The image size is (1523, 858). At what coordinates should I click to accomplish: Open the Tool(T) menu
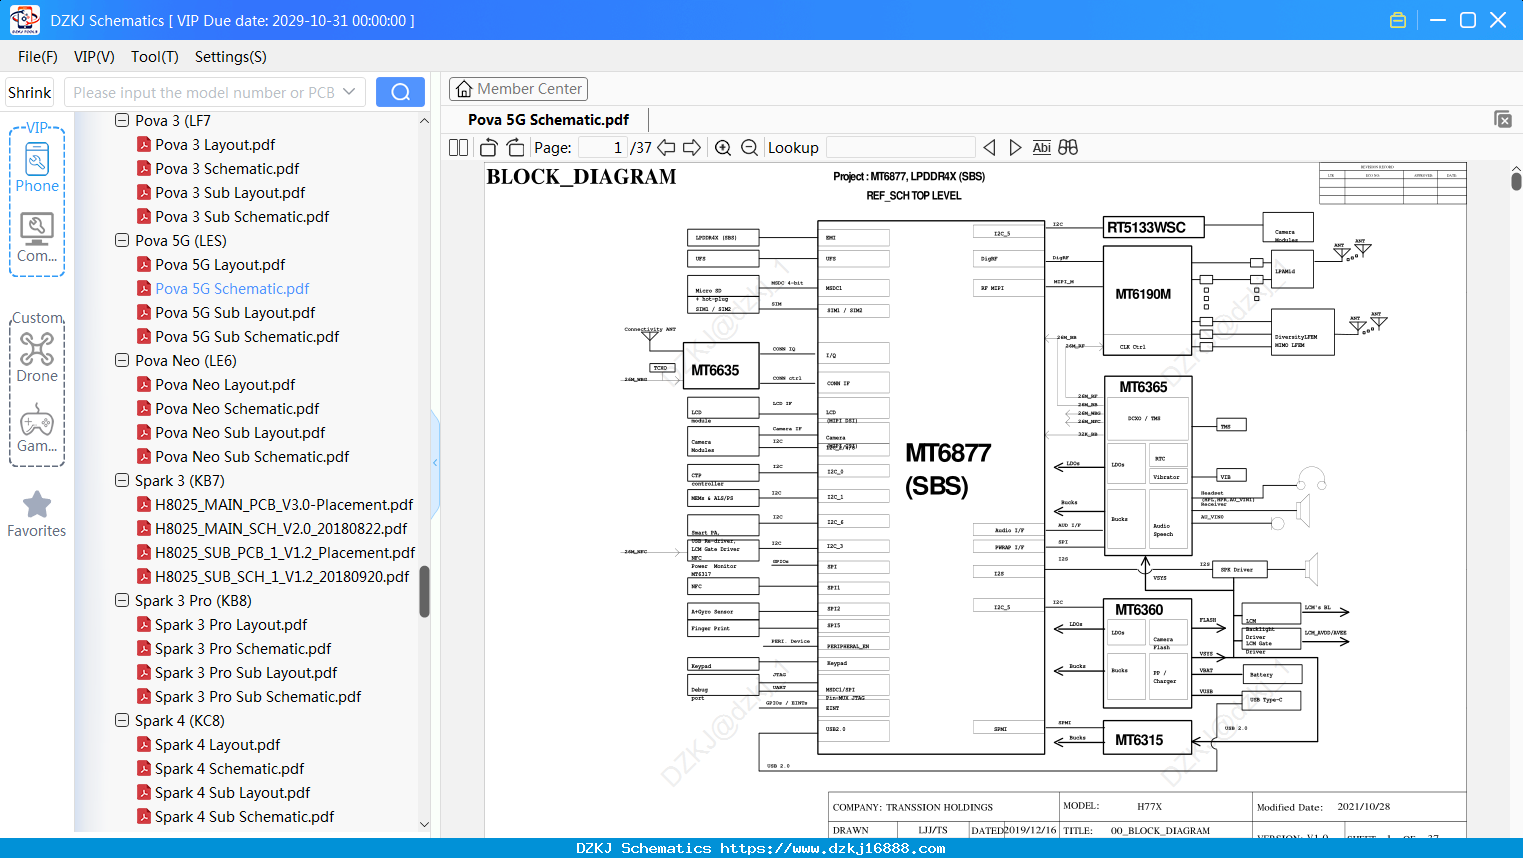click(x=155, y=57)
